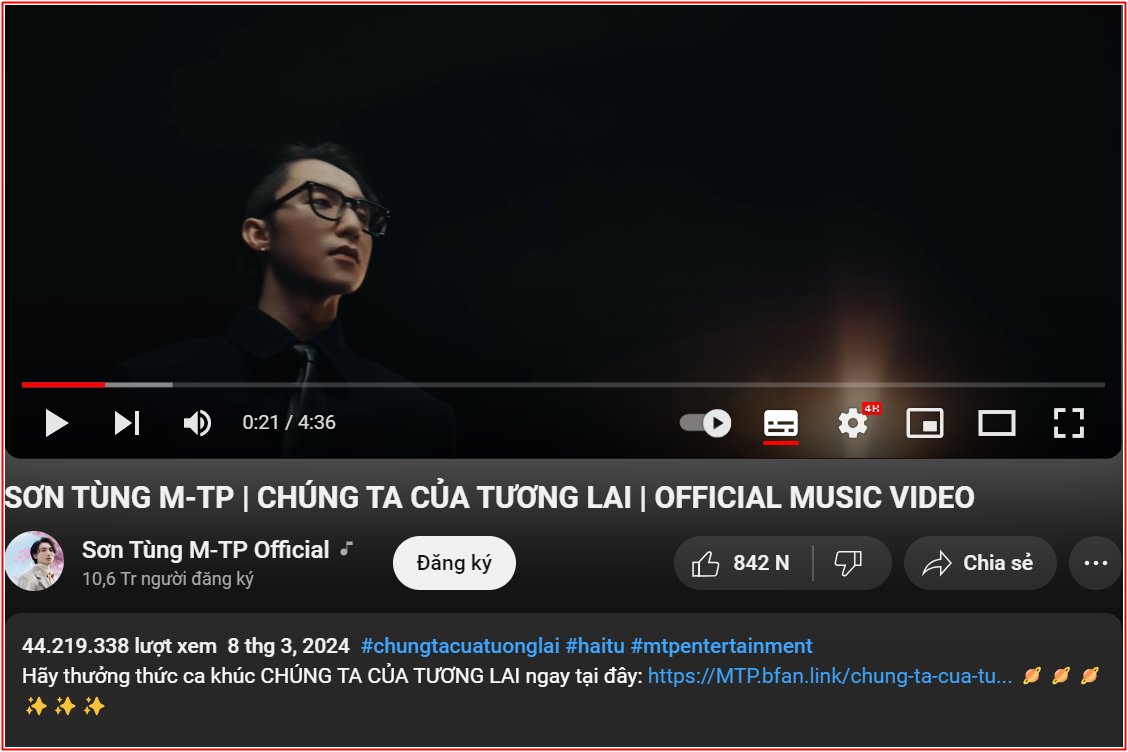Enable miniplayer mode
Screen dimensions: 1128x752
[925, 423]
